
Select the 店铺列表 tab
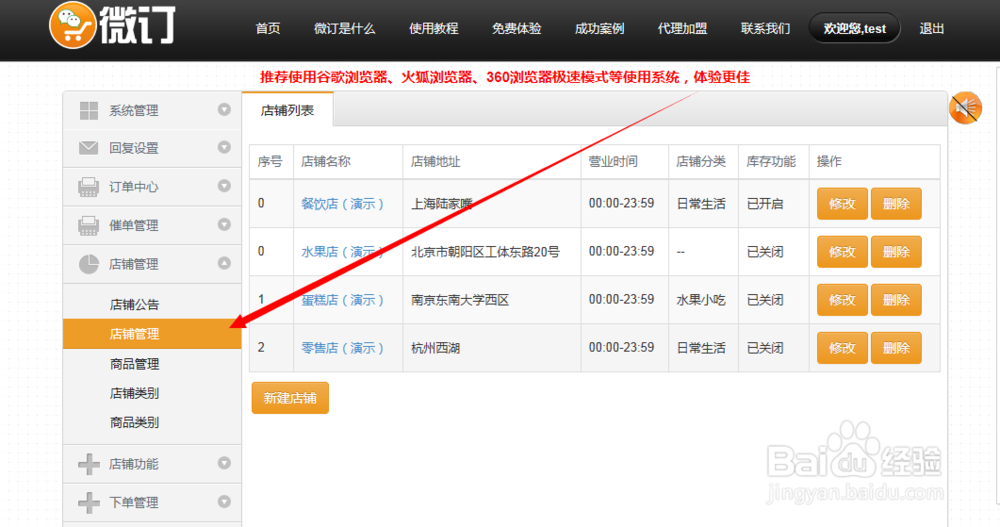click(x=288, y=110)
